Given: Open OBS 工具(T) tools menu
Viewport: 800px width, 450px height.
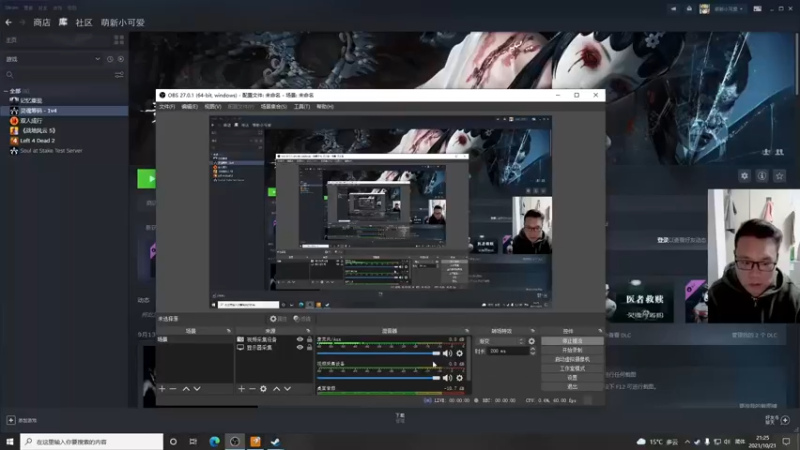Looking at the screenshot, I should click(x=302, y=107).
